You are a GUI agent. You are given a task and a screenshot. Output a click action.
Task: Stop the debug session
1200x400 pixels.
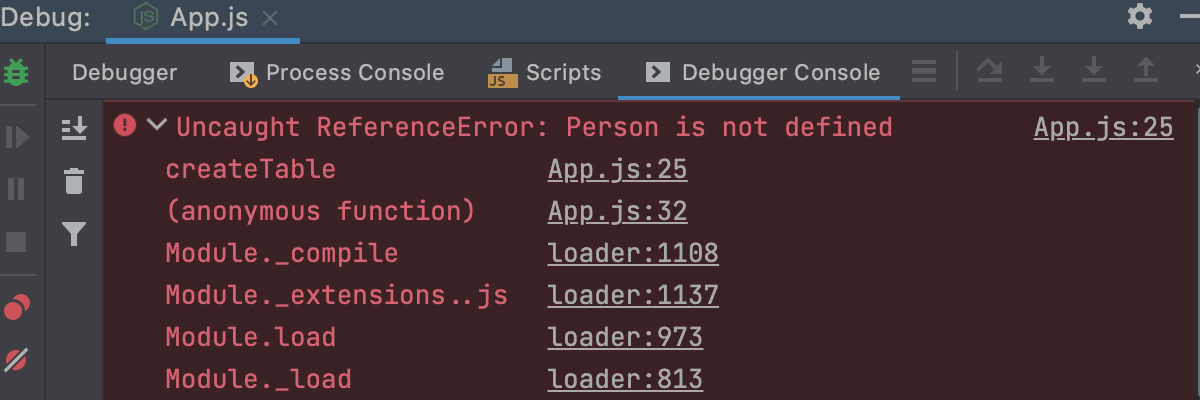coord(17,242)
